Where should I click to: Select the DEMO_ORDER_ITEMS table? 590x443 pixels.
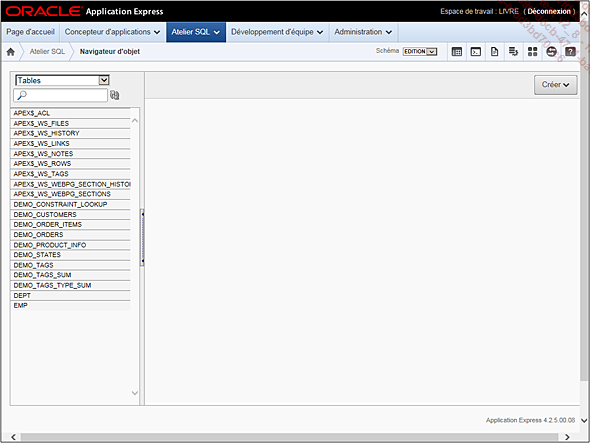pos(70,224)
